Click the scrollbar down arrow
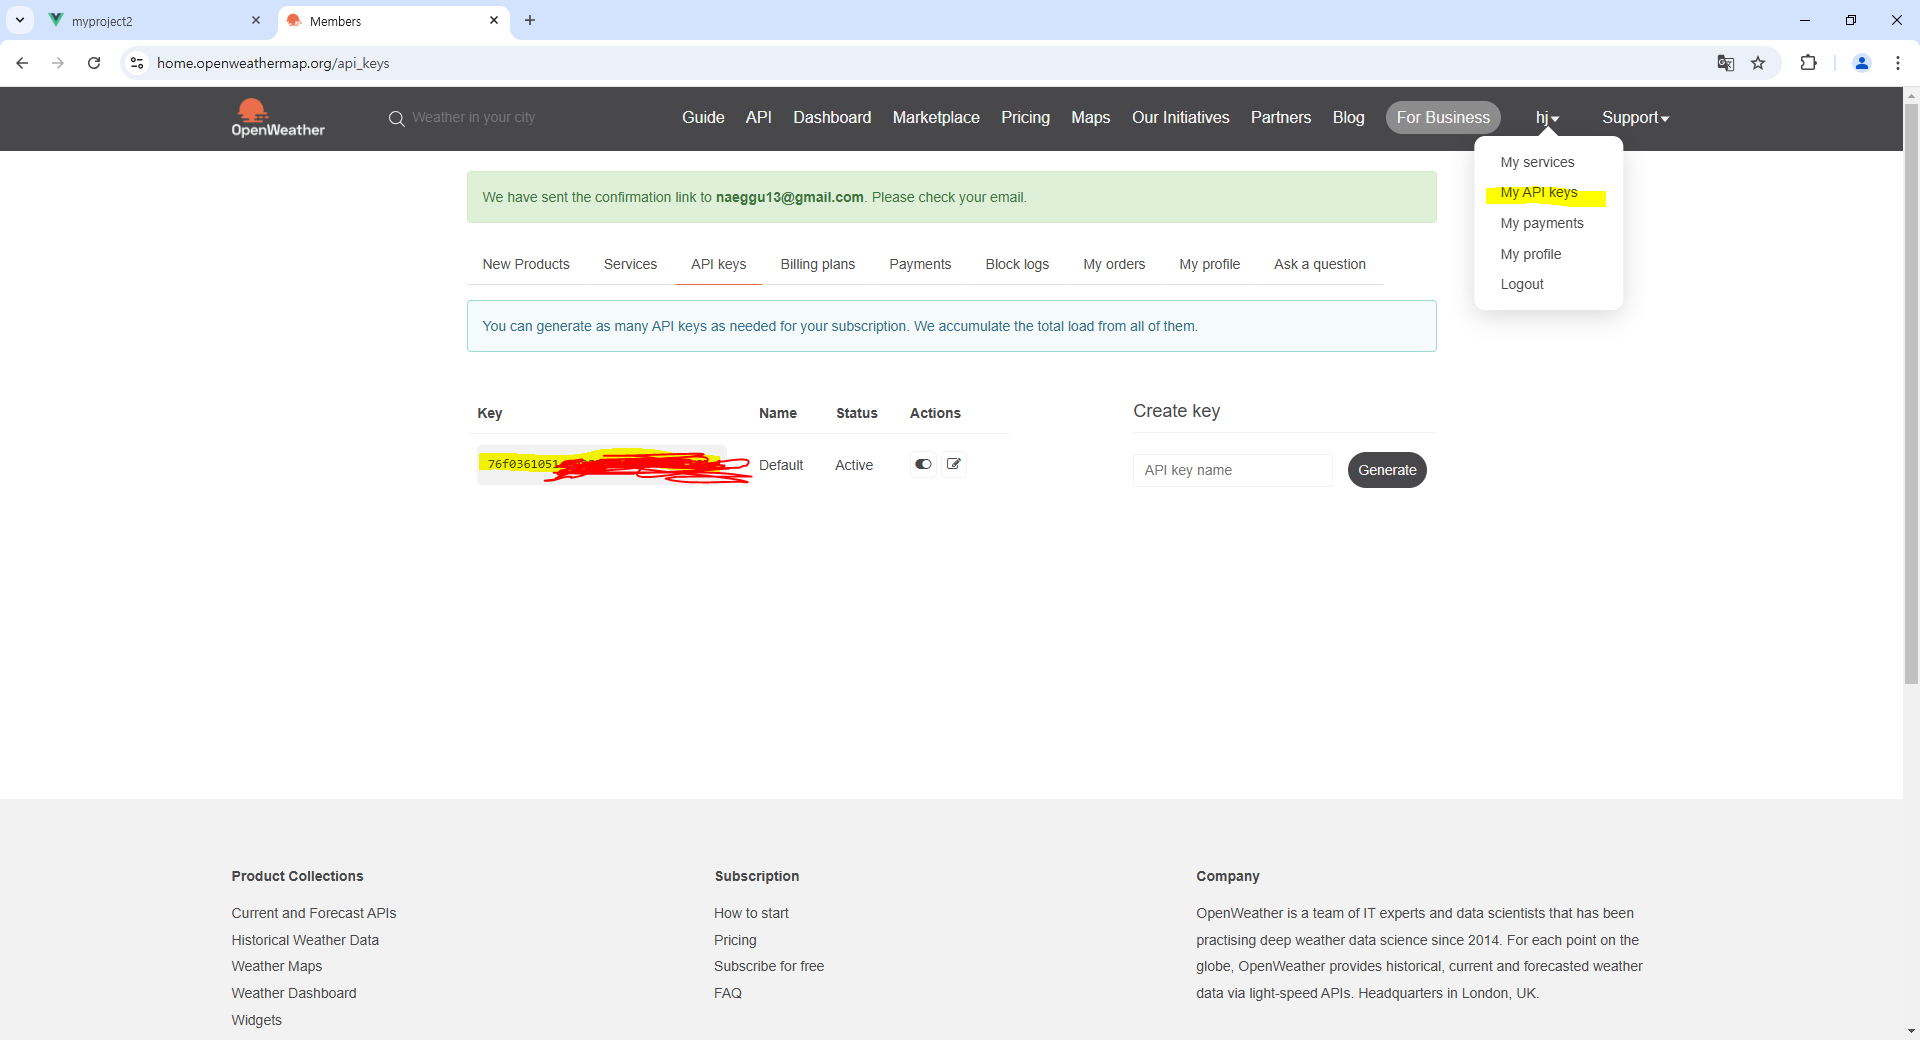1920x1040 pixels. click(1911, 1031)
